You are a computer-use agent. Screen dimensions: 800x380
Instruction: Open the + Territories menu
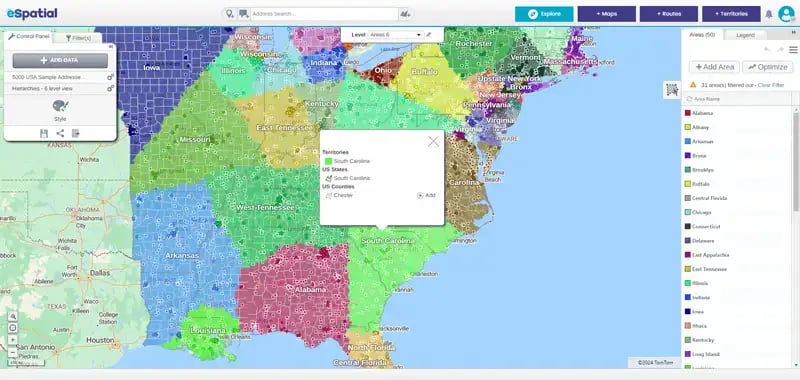731,14
